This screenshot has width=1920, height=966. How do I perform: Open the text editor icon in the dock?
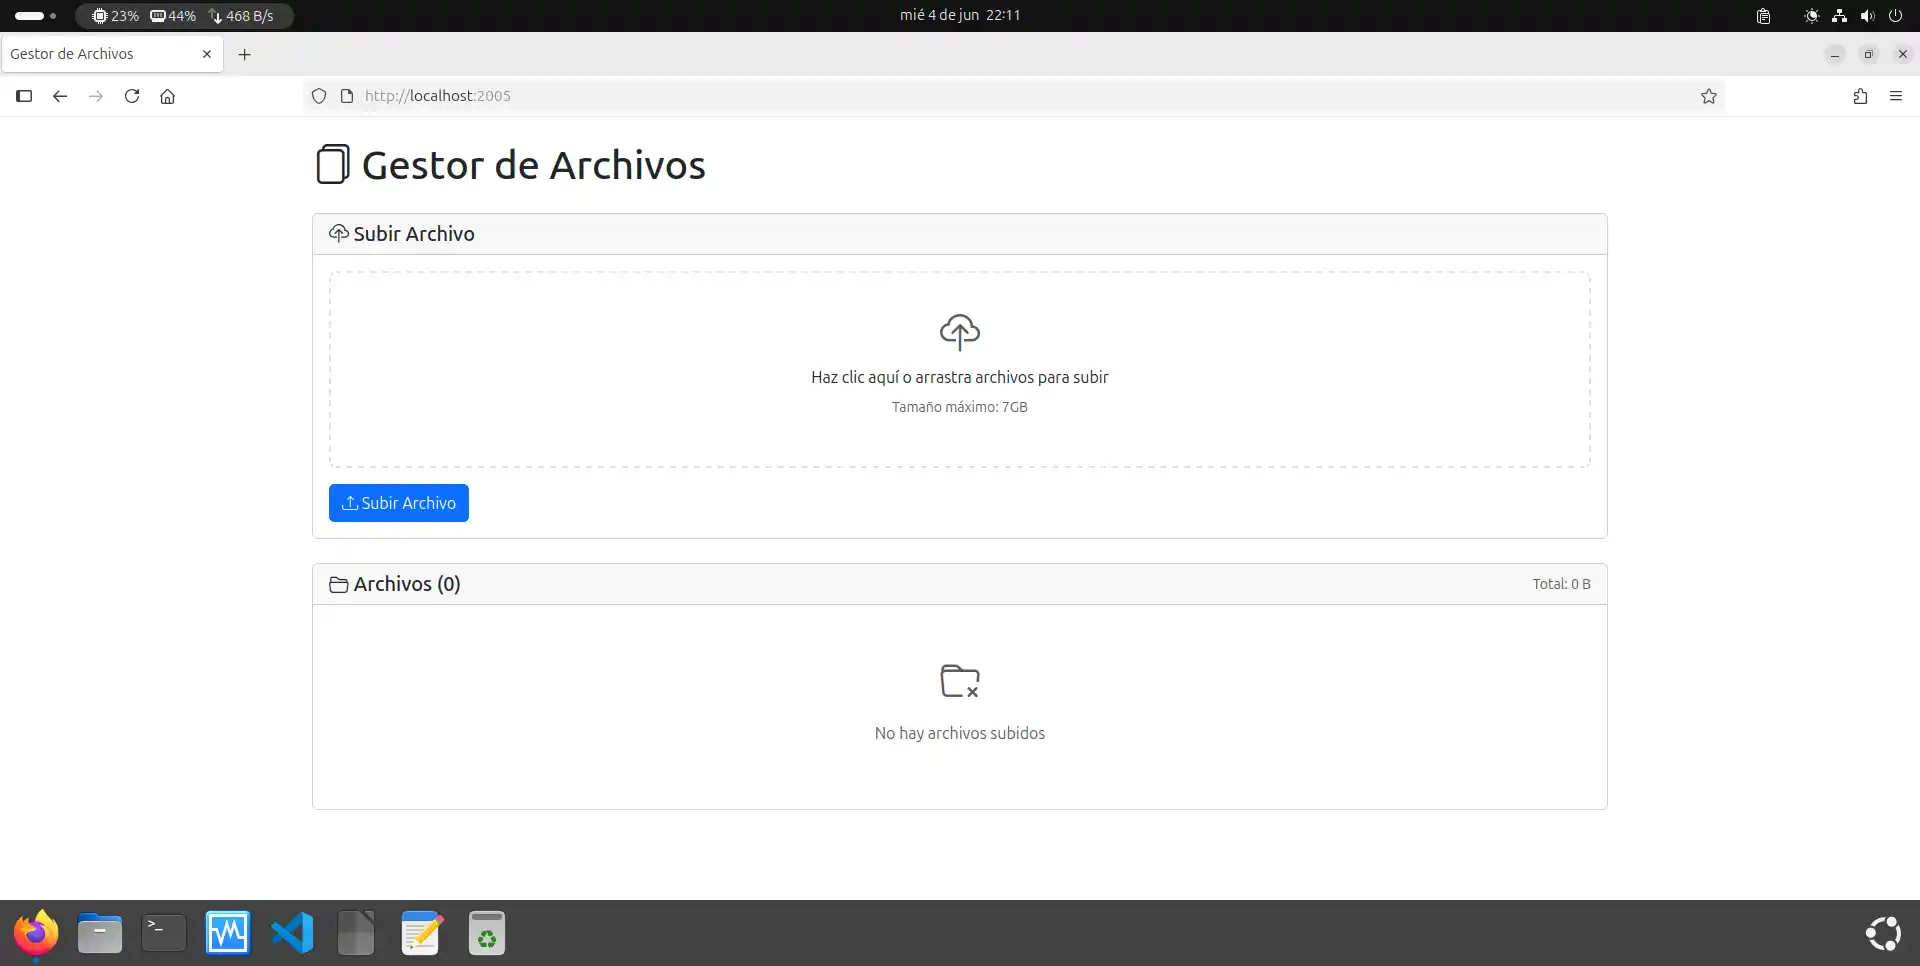[x=420, y=932]
